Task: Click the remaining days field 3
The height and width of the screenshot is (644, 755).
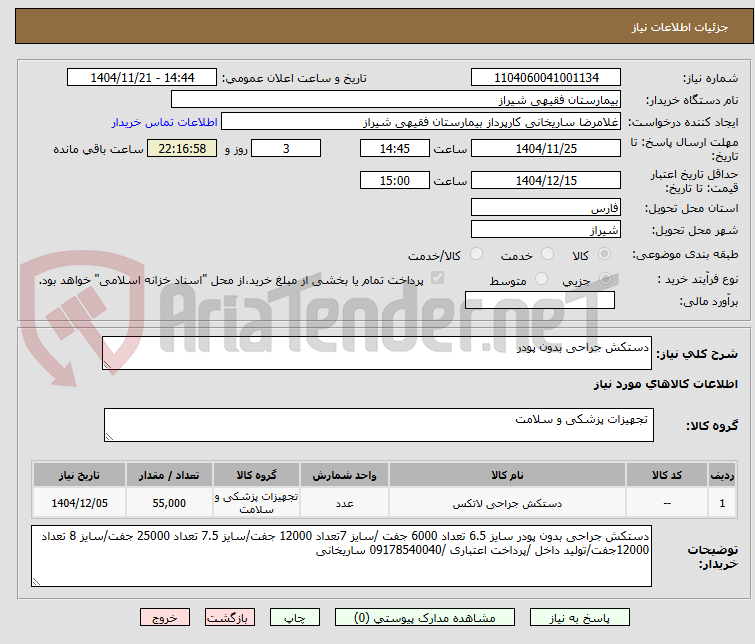Action: pyautogui.click(x=286, y=148)
